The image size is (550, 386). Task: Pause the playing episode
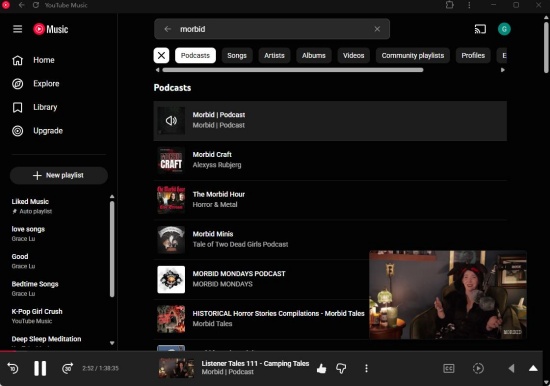tap(40, 368)
